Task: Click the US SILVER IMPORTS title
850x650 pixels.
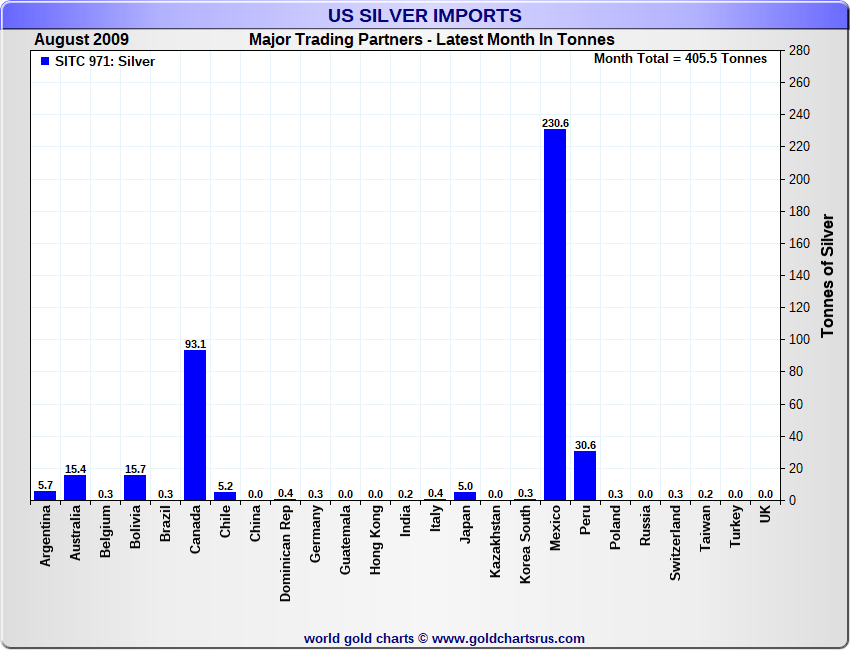Action: pos(425,16)
